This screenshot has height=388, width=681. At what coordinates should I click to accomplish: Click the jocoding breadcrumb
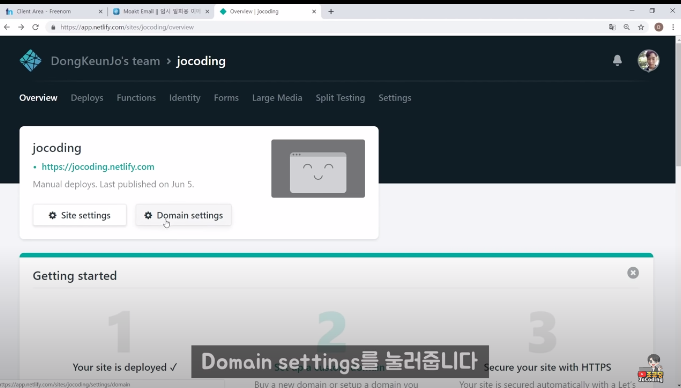[x=201, y=61]
